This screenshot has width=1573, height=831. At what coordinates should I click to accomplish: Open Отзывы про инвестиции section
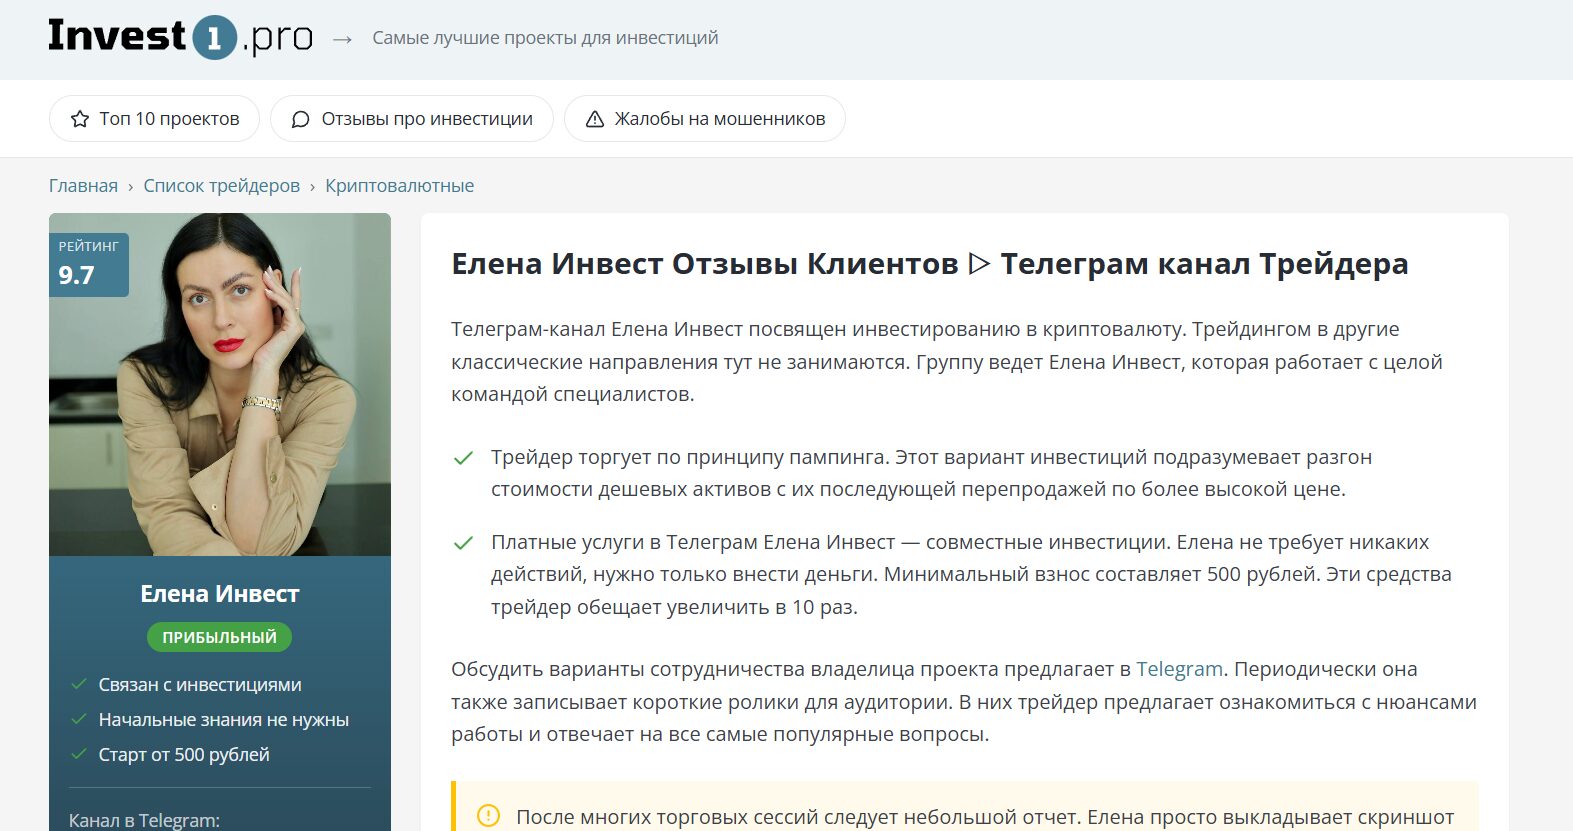[x=411, y=119]
